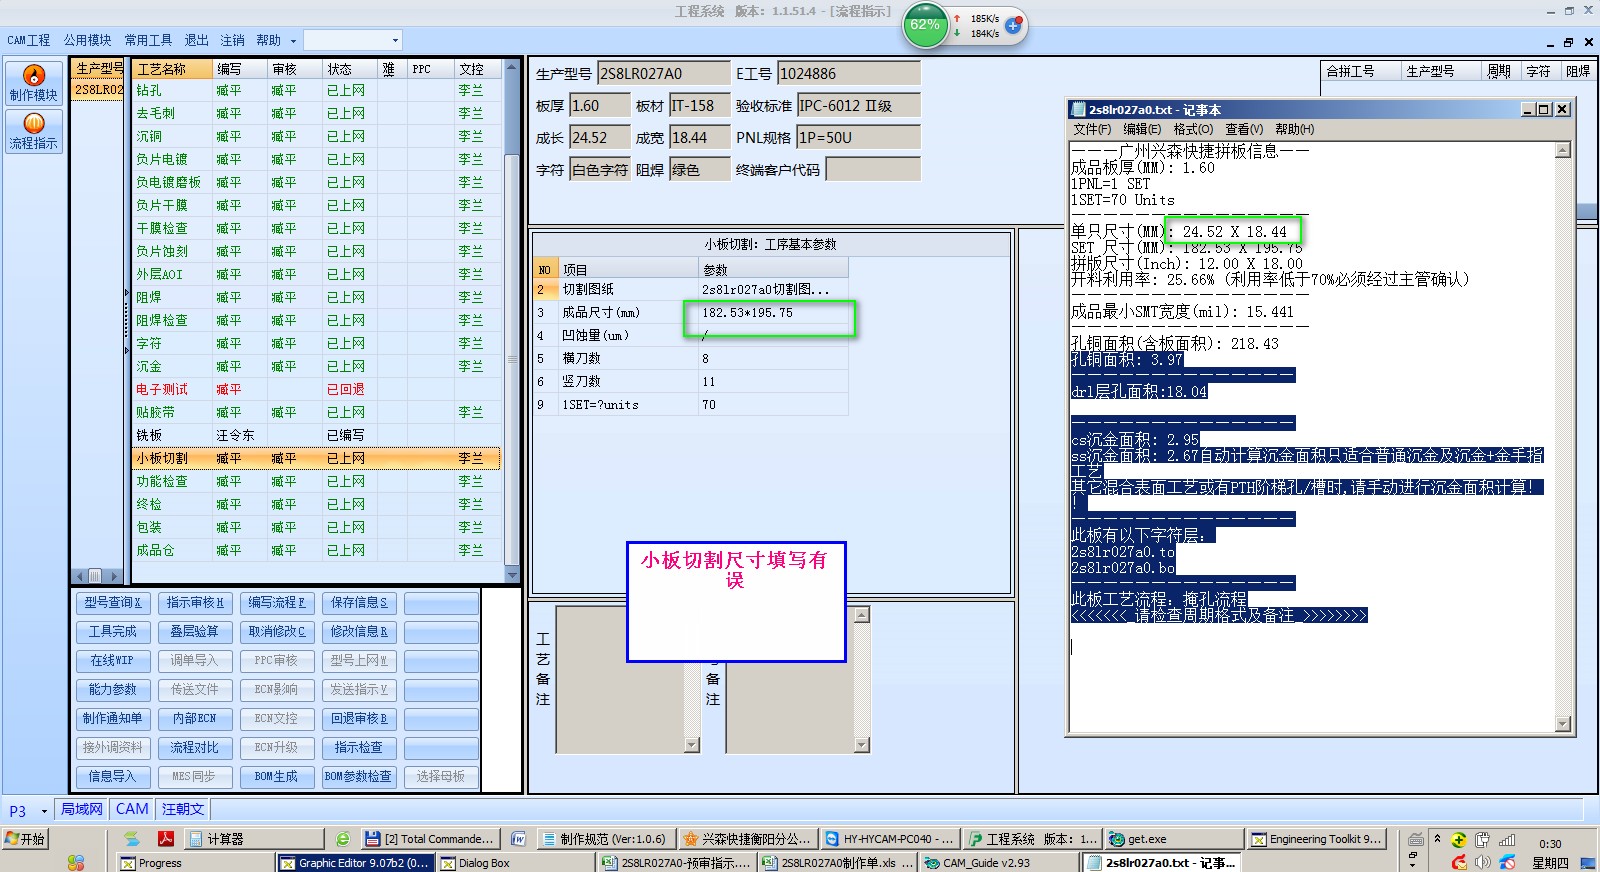This screenshot has height=872, width=1600.
Task: Switch to Dialog Box taskbar item
Action: 516,862
